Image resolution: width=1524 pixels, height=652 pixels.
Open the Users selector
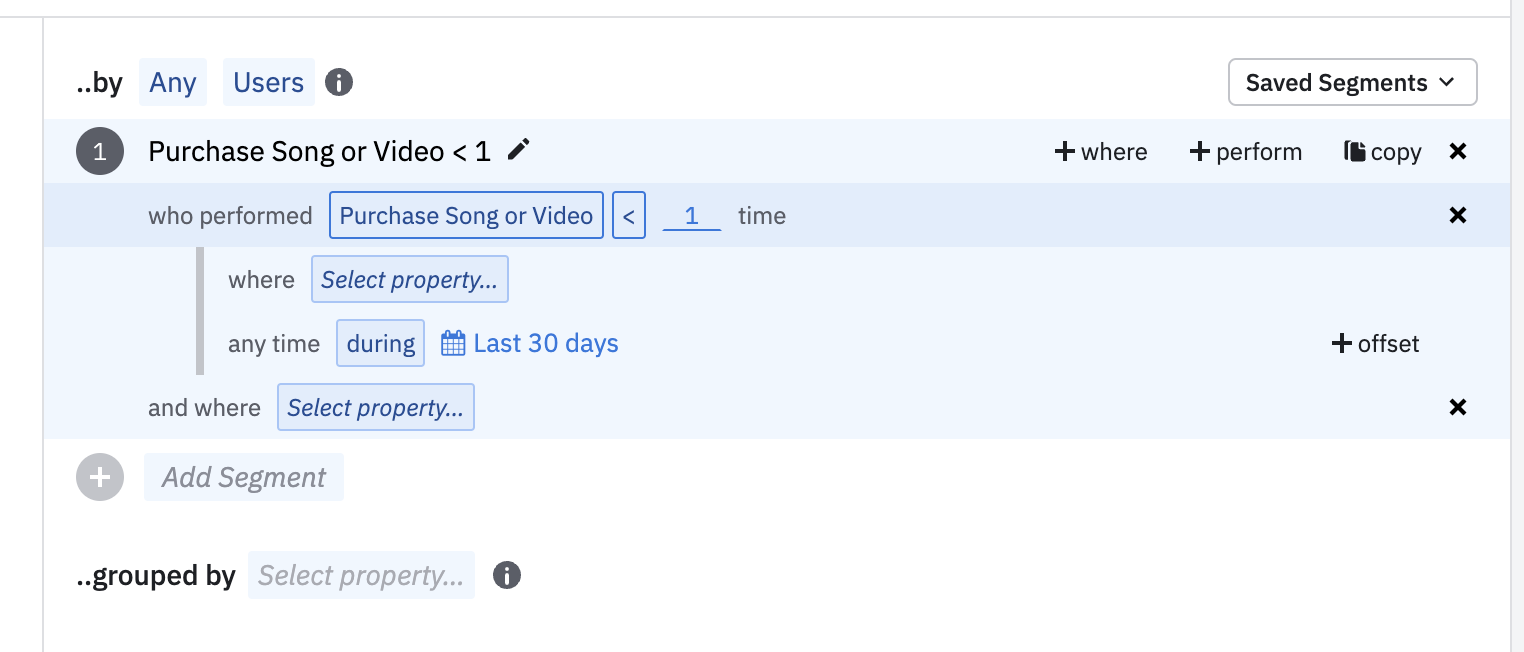268,82
